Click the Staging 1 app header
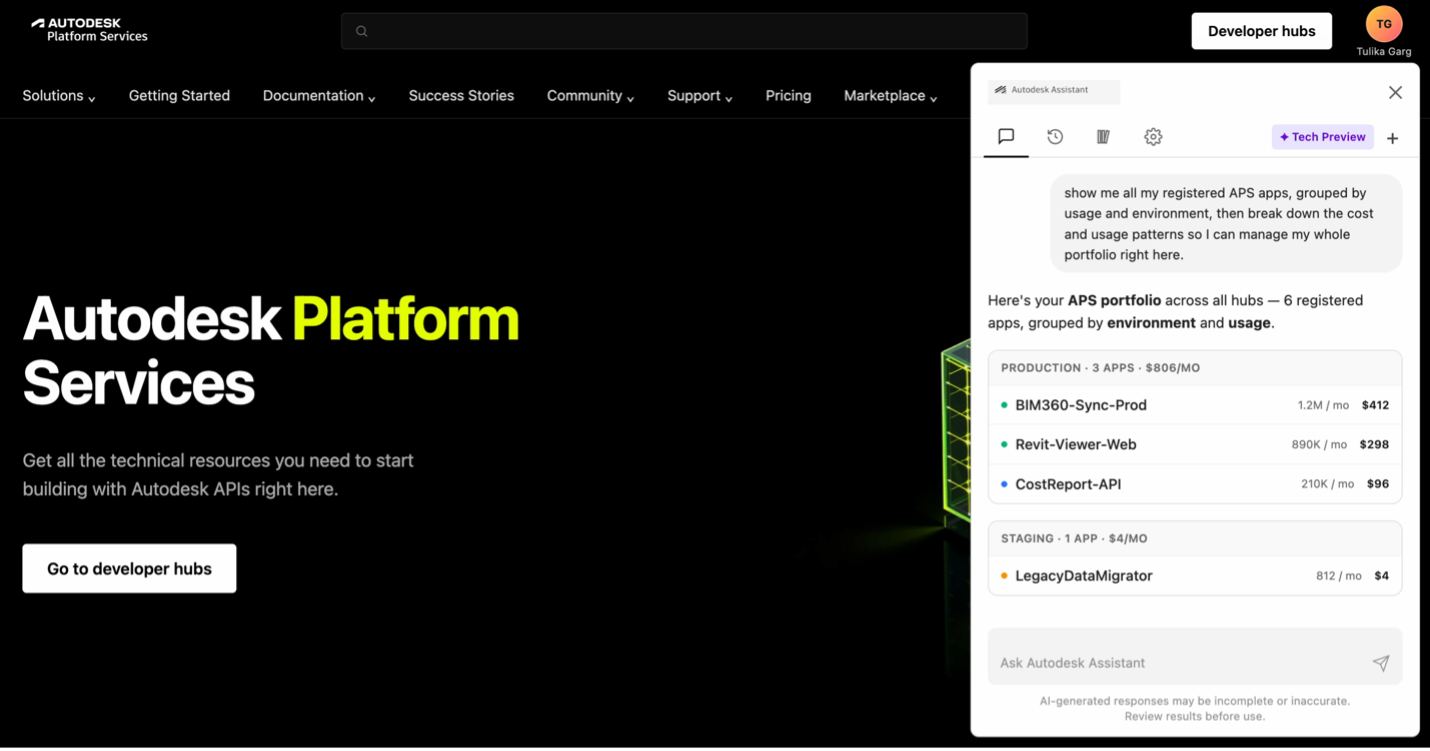 [x=1195, y=538]
